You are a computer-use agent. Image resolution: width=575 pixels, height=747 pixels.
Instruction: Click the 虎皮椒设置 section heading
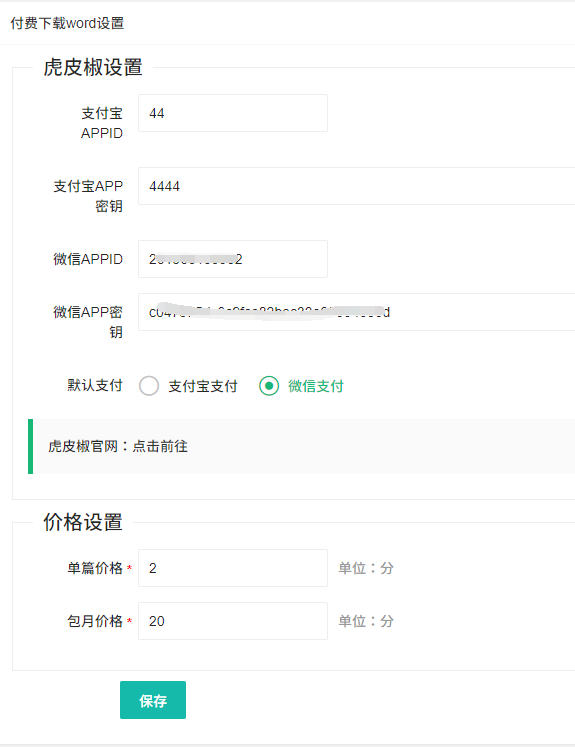[x=93, y=67]
